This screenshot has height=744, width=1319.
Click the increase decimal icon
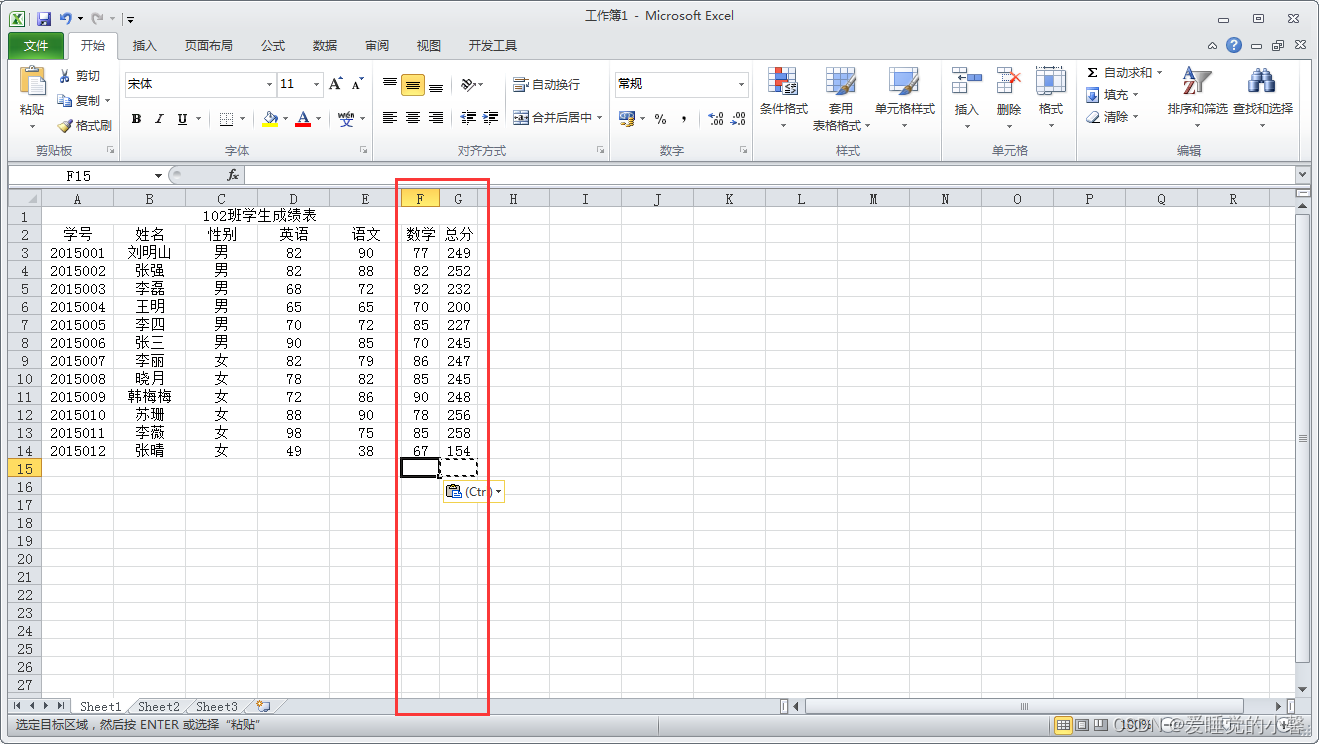point(716,118)
